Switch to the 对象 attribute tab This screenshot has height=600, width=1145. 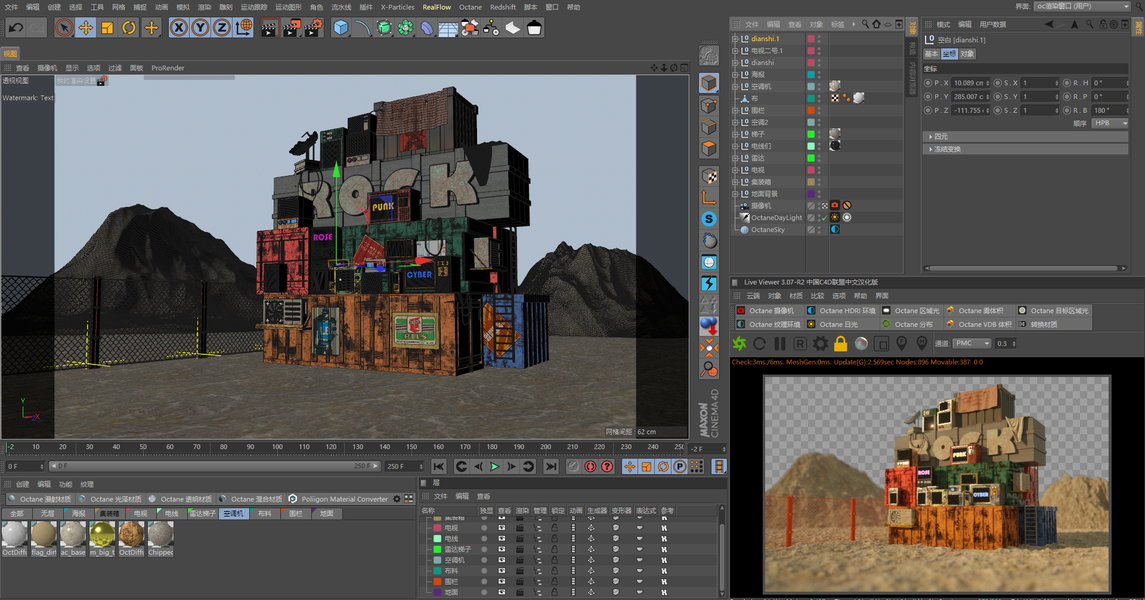point(967,54)
